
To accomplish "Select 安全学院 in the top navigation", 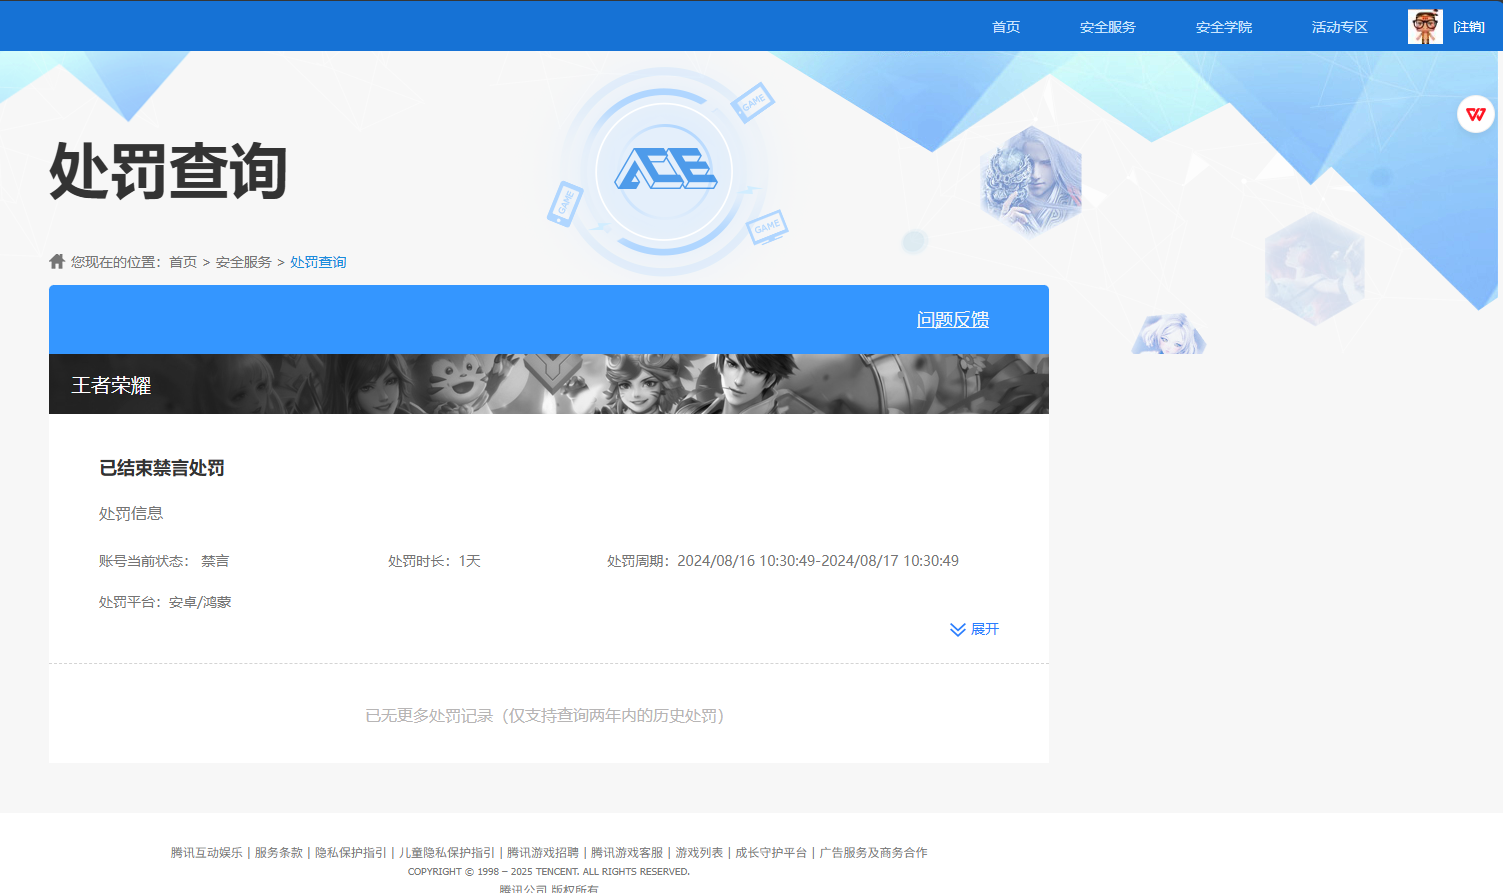I will 1223,27.
